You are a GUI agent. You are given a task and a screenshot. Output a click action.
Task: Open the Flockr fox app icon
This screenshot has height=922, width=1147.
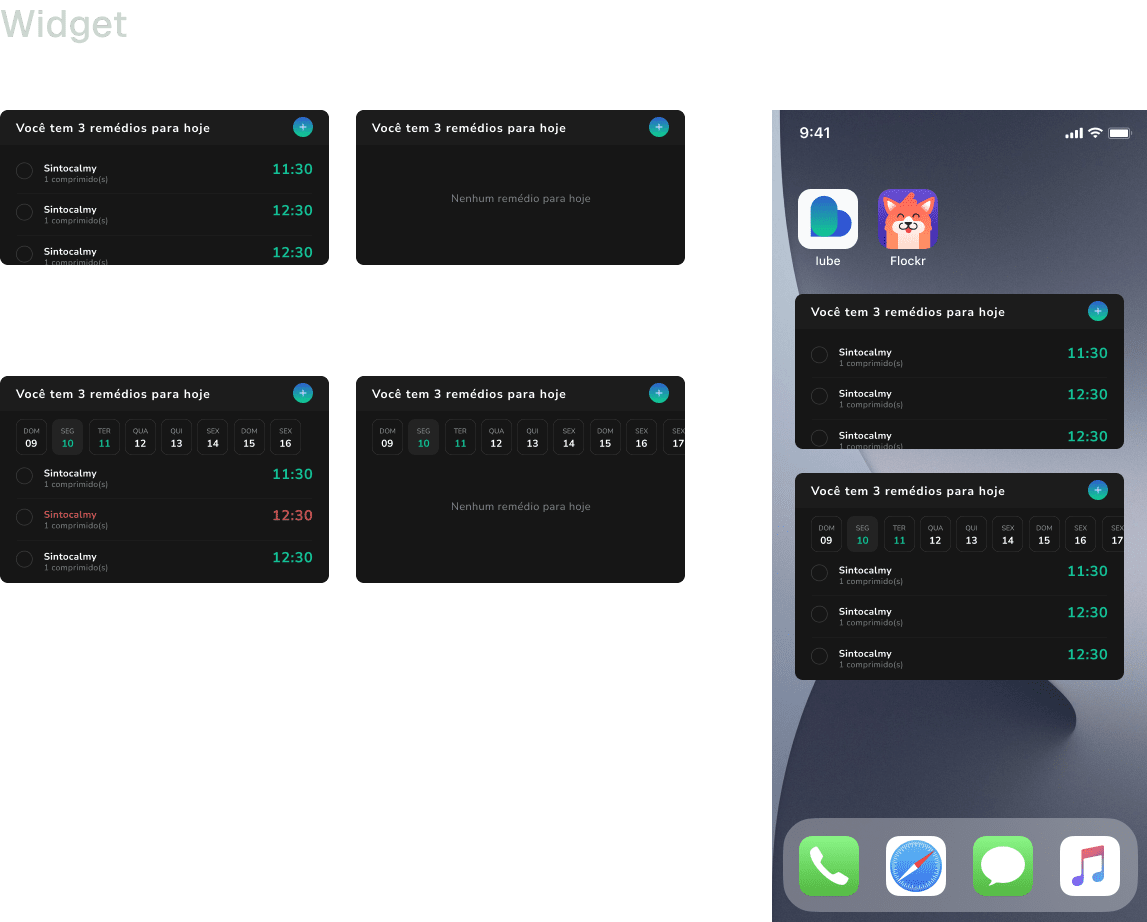coord(907,219)
